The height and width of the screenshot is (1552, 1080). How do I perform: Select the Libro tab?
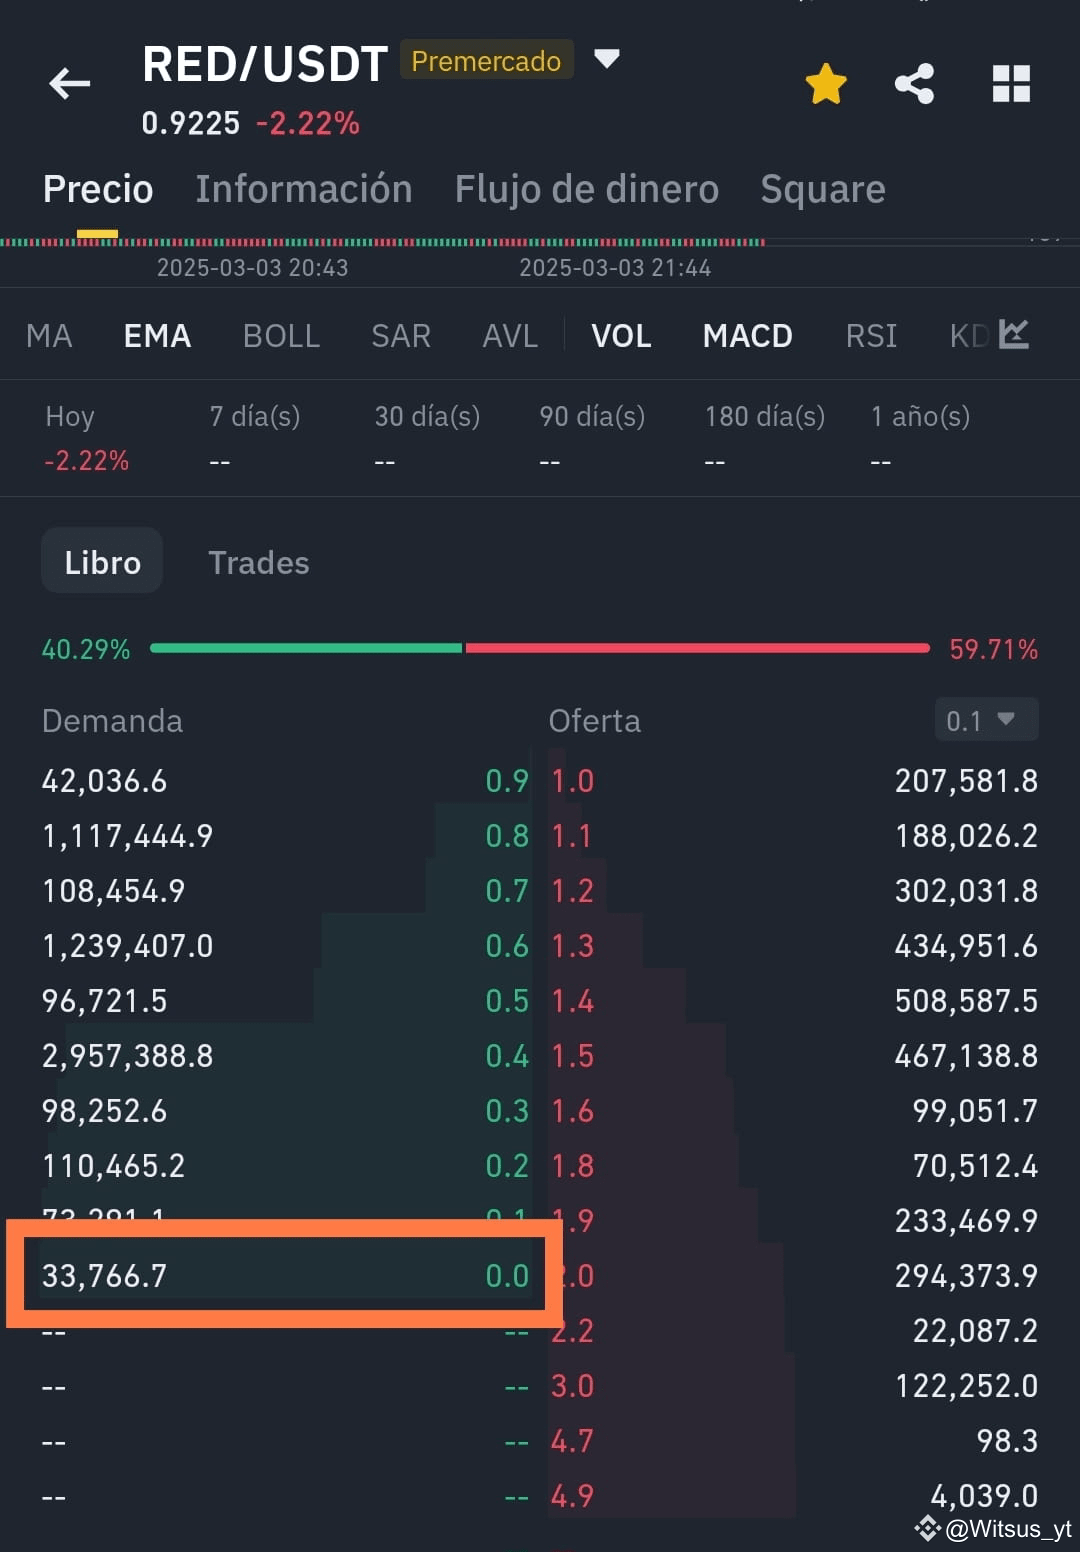point(102,561)
